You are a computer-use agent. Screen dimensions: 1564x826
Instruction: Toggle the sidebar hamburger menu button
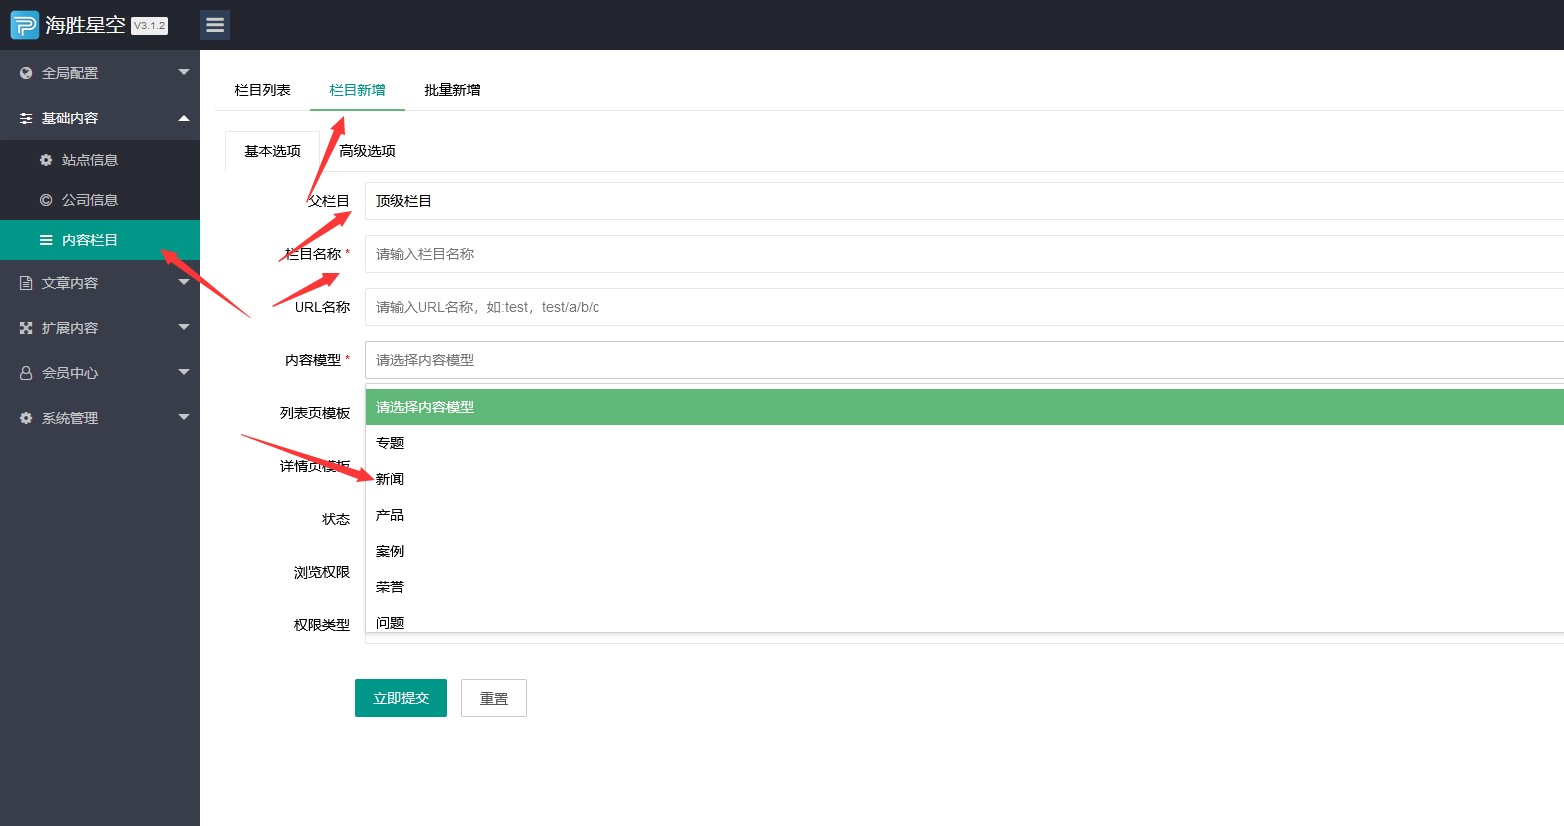click(215, 25)
